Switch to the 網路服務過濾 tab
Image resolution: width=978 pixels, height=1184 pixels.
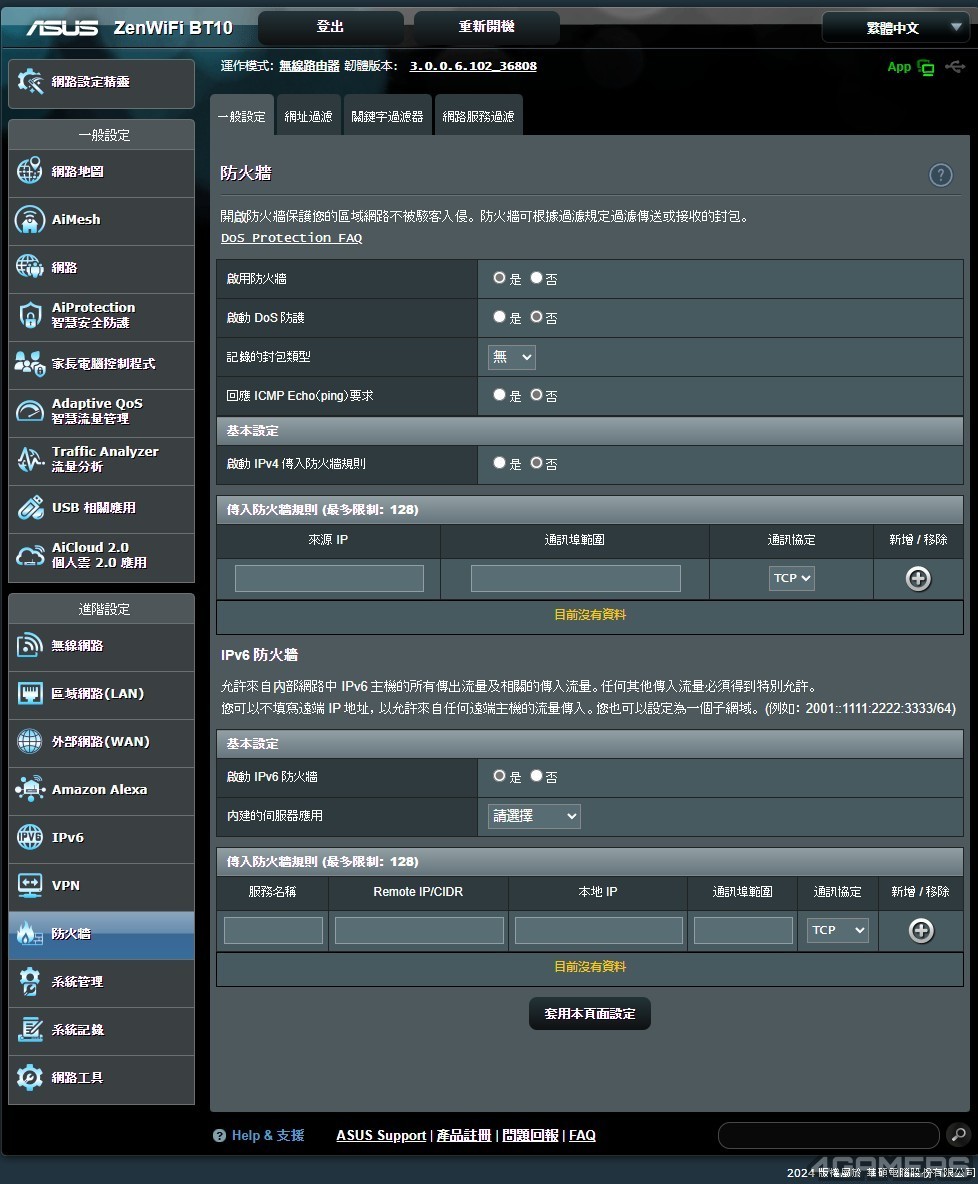479,116
